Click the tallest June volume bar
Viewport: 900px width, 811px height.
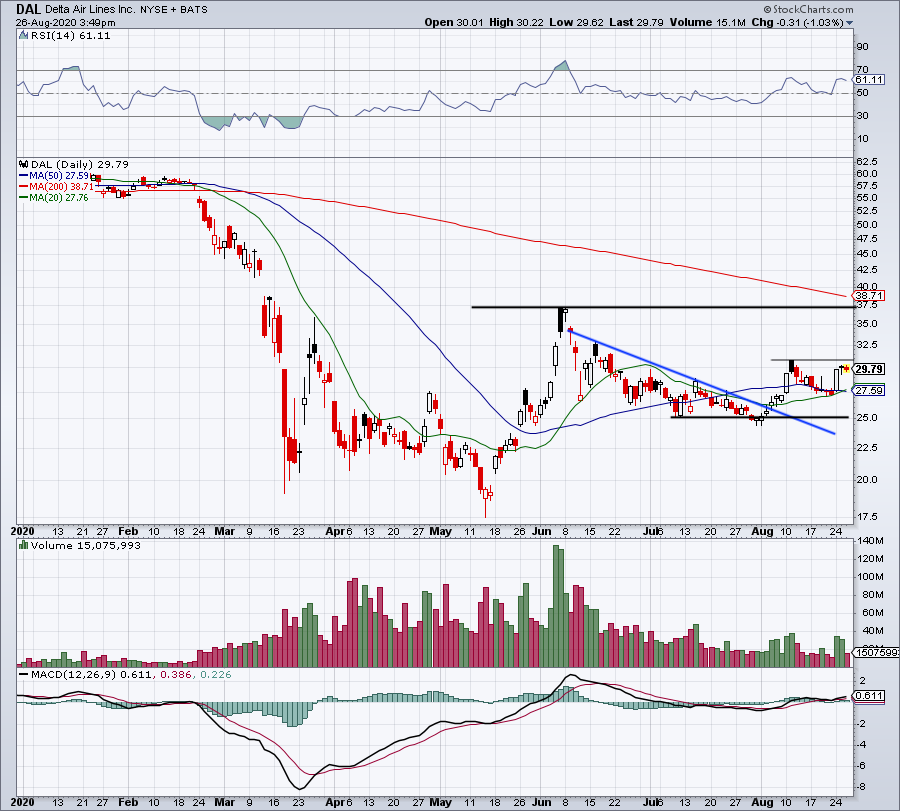pos(556,606)
